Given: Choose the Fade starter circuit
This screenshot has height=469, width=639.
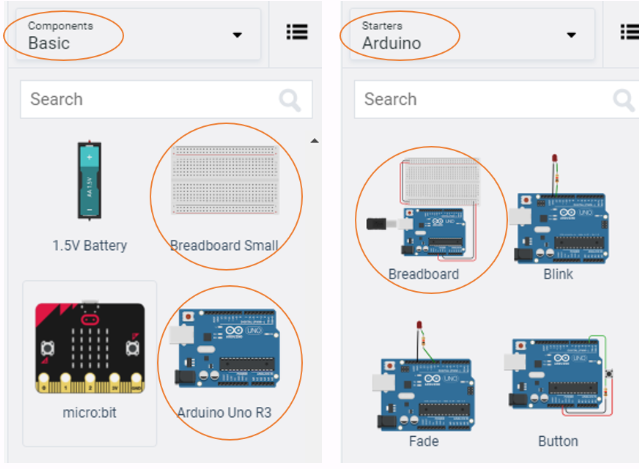Looking at the screenshot, I should pyautogui.click(x=424, y=385).
